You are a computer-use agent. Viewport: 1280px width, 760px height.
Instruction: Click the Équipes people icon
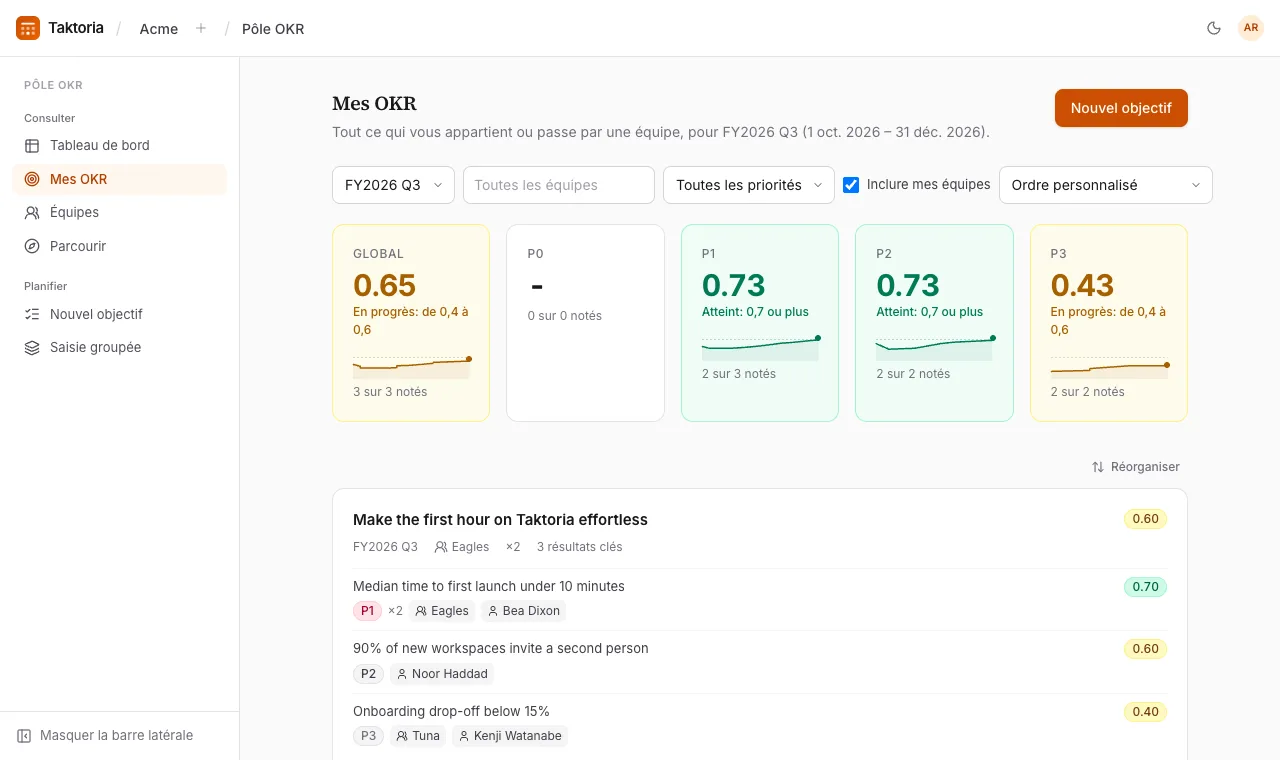click(x=32, y=212)
